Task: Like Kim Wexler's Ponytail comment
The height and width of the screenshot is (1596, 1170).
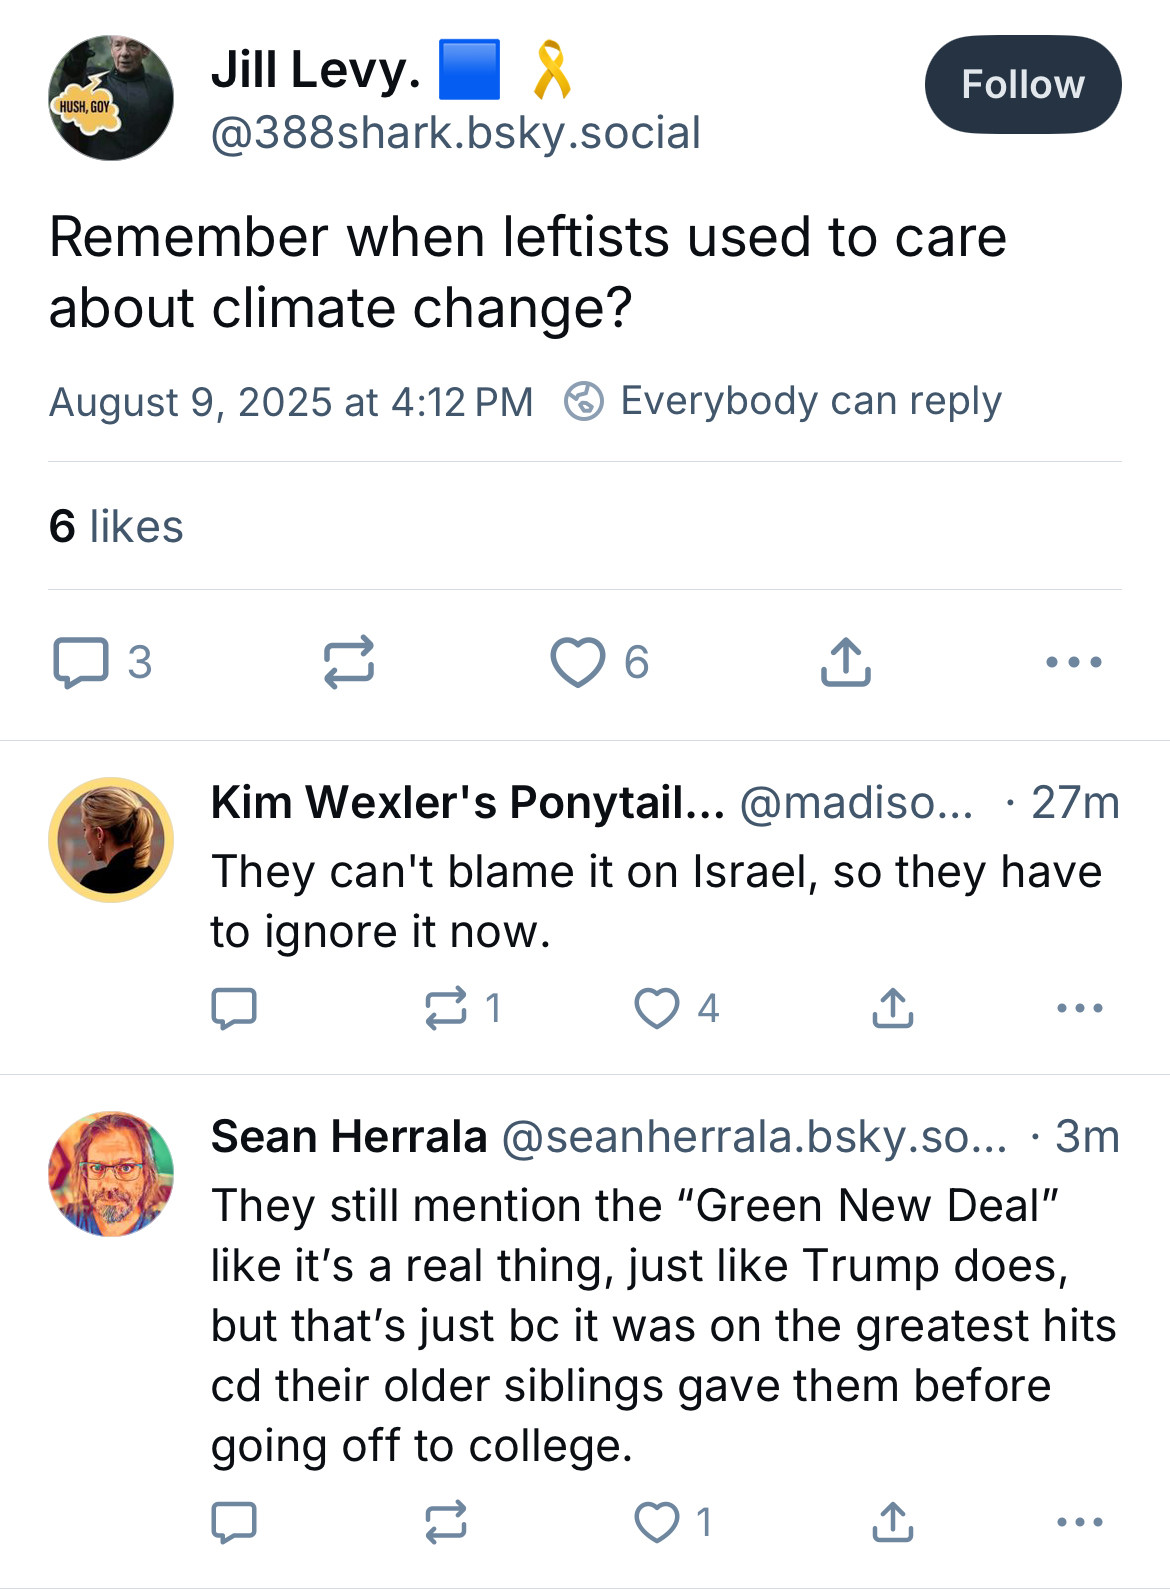Action: (x=657, y=1008)
